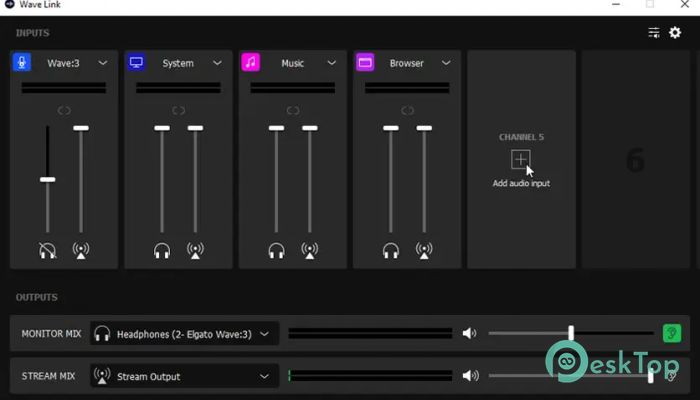Minimize the Wave Link window
The height and width of the screenshot is (400, 700).
[x=616, y=4]
